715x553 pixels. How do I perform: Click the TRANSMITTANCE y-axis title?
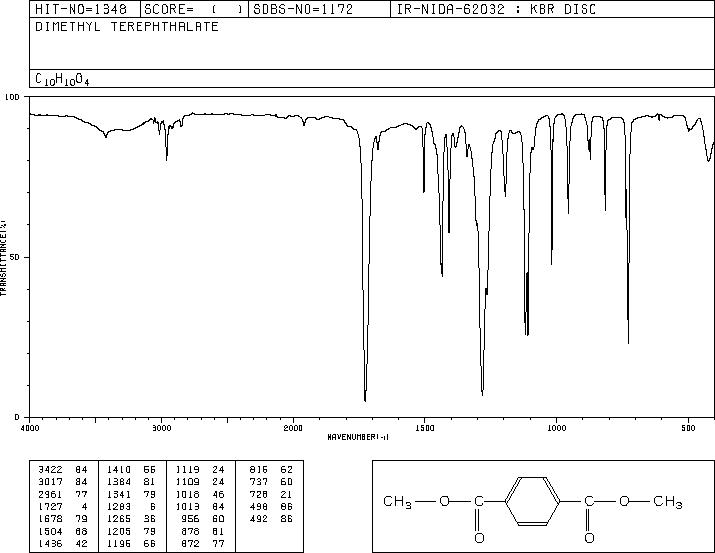[x=3, y=258]
